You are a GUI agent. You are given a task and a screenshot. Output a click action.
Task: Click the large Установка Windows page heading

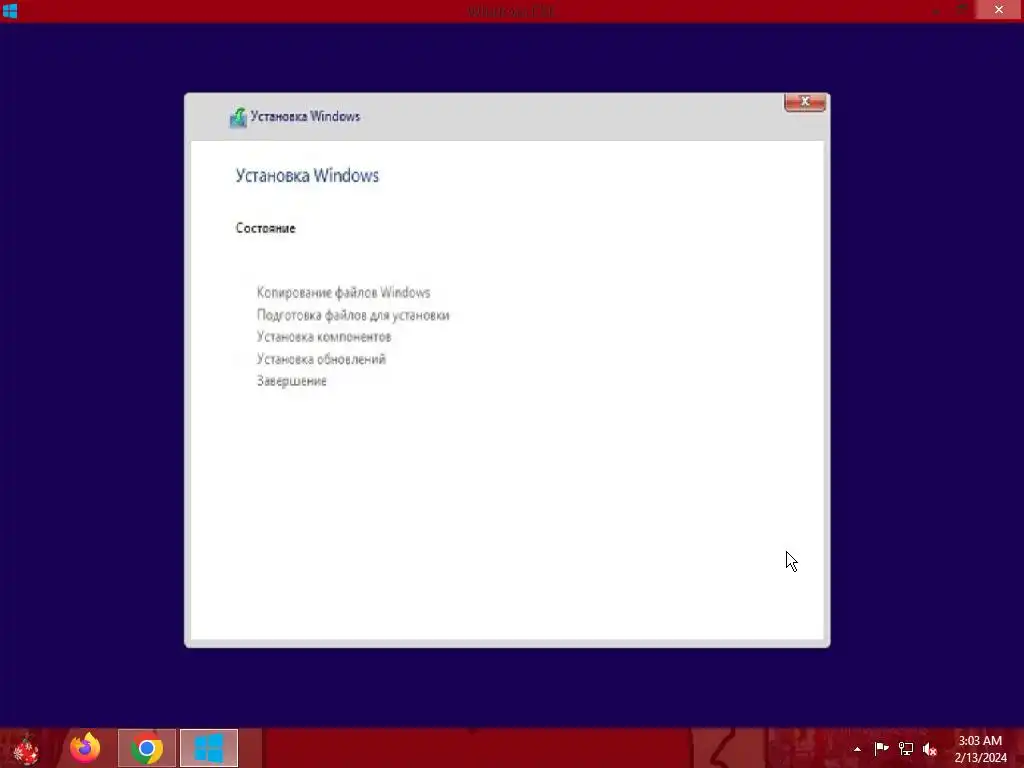click(307, 176)
